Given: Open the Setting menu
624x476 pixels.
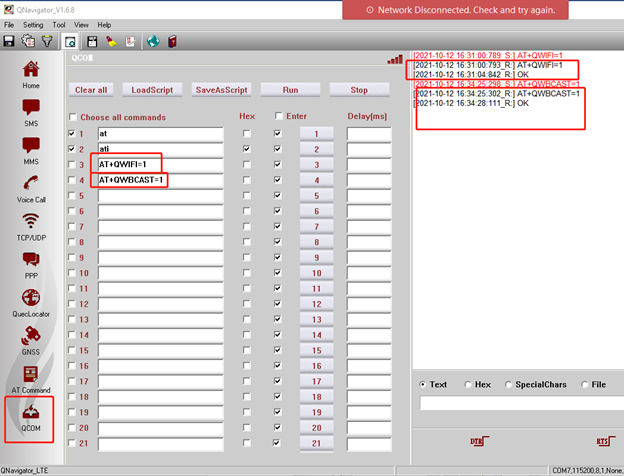Looking at the screenshot, I should click(33, 24).
